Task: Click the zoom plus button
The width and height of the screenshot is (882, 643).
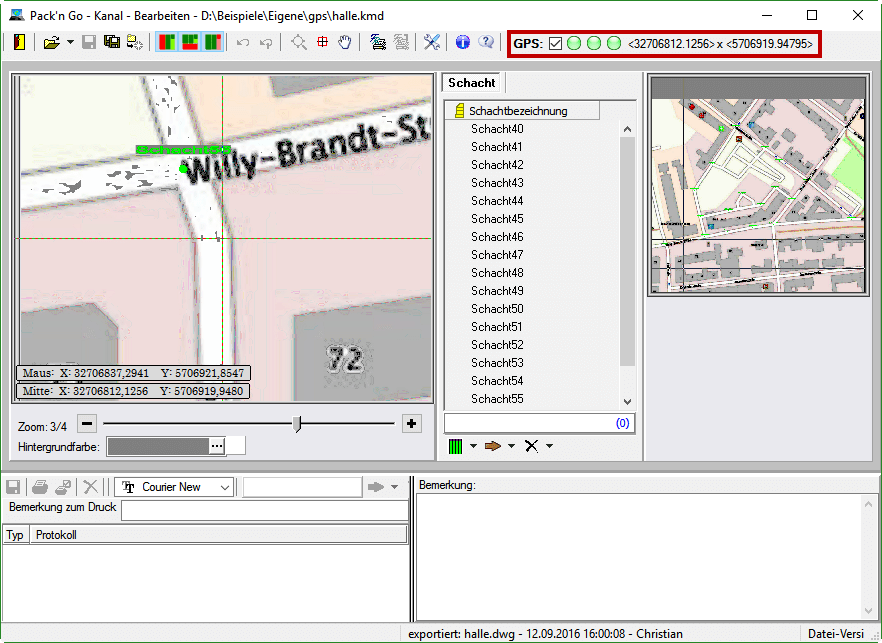Action: [x=411, y=423]
